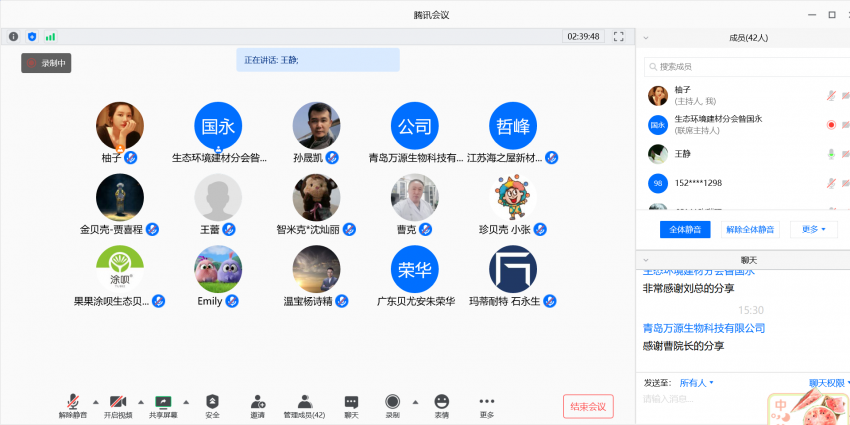Screen dimensions: 850x425
Task: Expand audio options arrow beside 解除静音
Action: click(x=95, y=402)
